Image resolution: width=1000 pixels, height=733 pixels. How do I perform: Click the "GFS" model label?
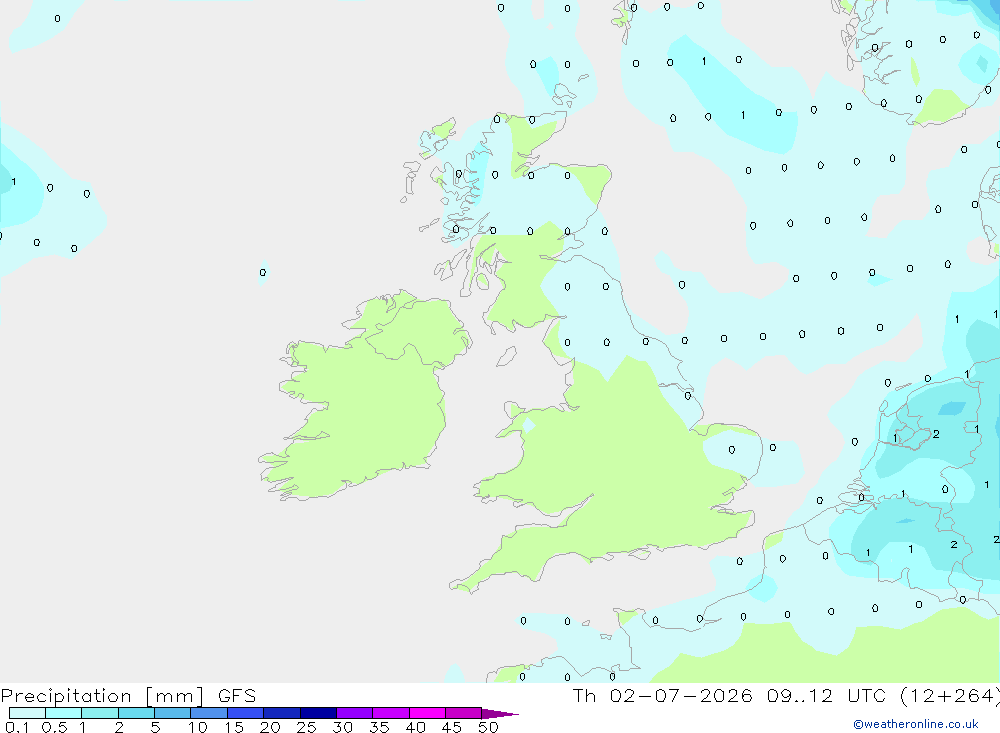click(237, 695)
